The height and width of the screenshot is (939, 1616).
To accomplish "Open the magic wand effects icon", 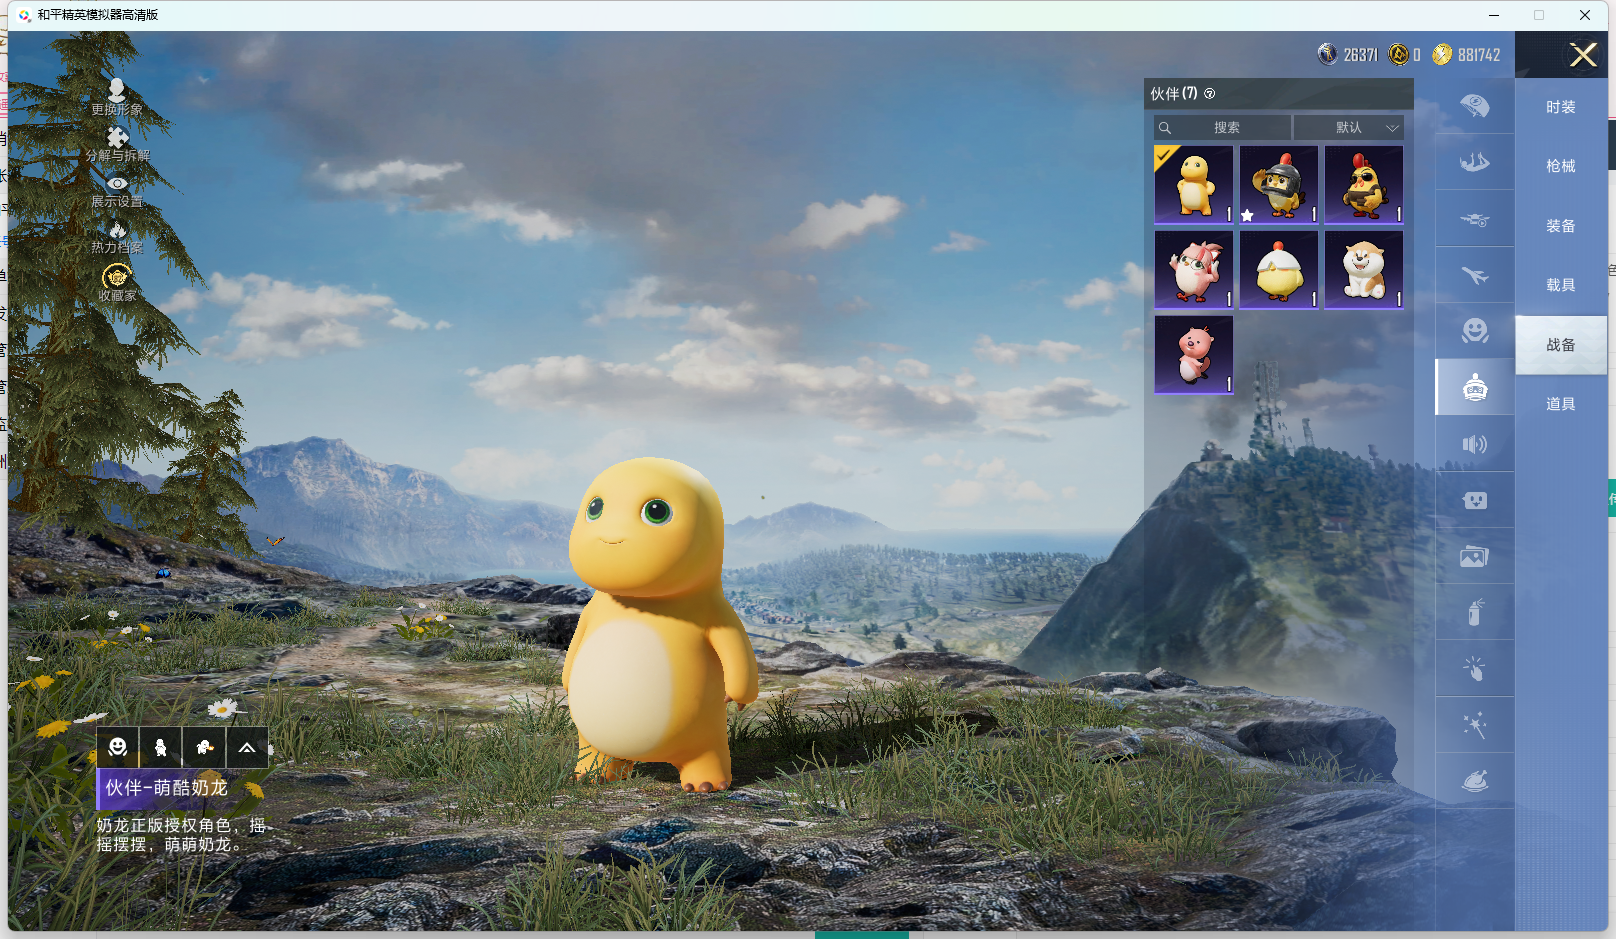I will tap(1474, 724).
